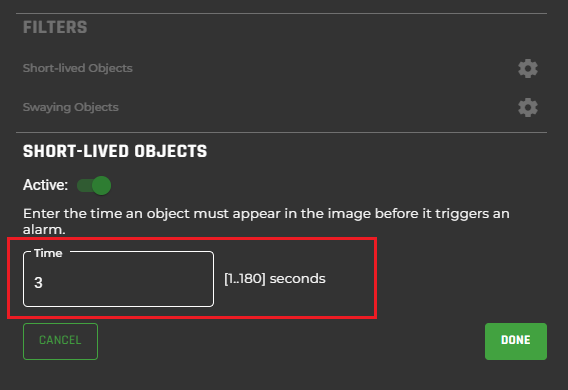Confirm settings with the Done button
Screen dimensions: 568x390
coord(516,341)
